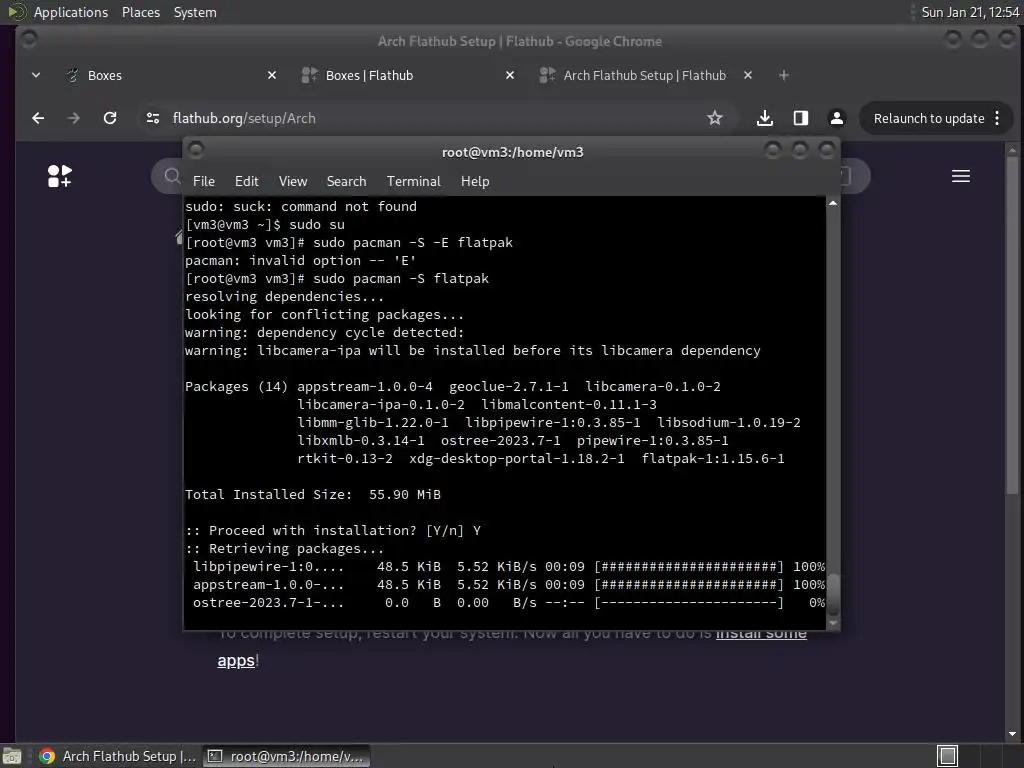This screenshot has width=1024, height=768.
Task: Click the 'sudo pacman -S flatpak' command line
Action: (x=337, y=278)
